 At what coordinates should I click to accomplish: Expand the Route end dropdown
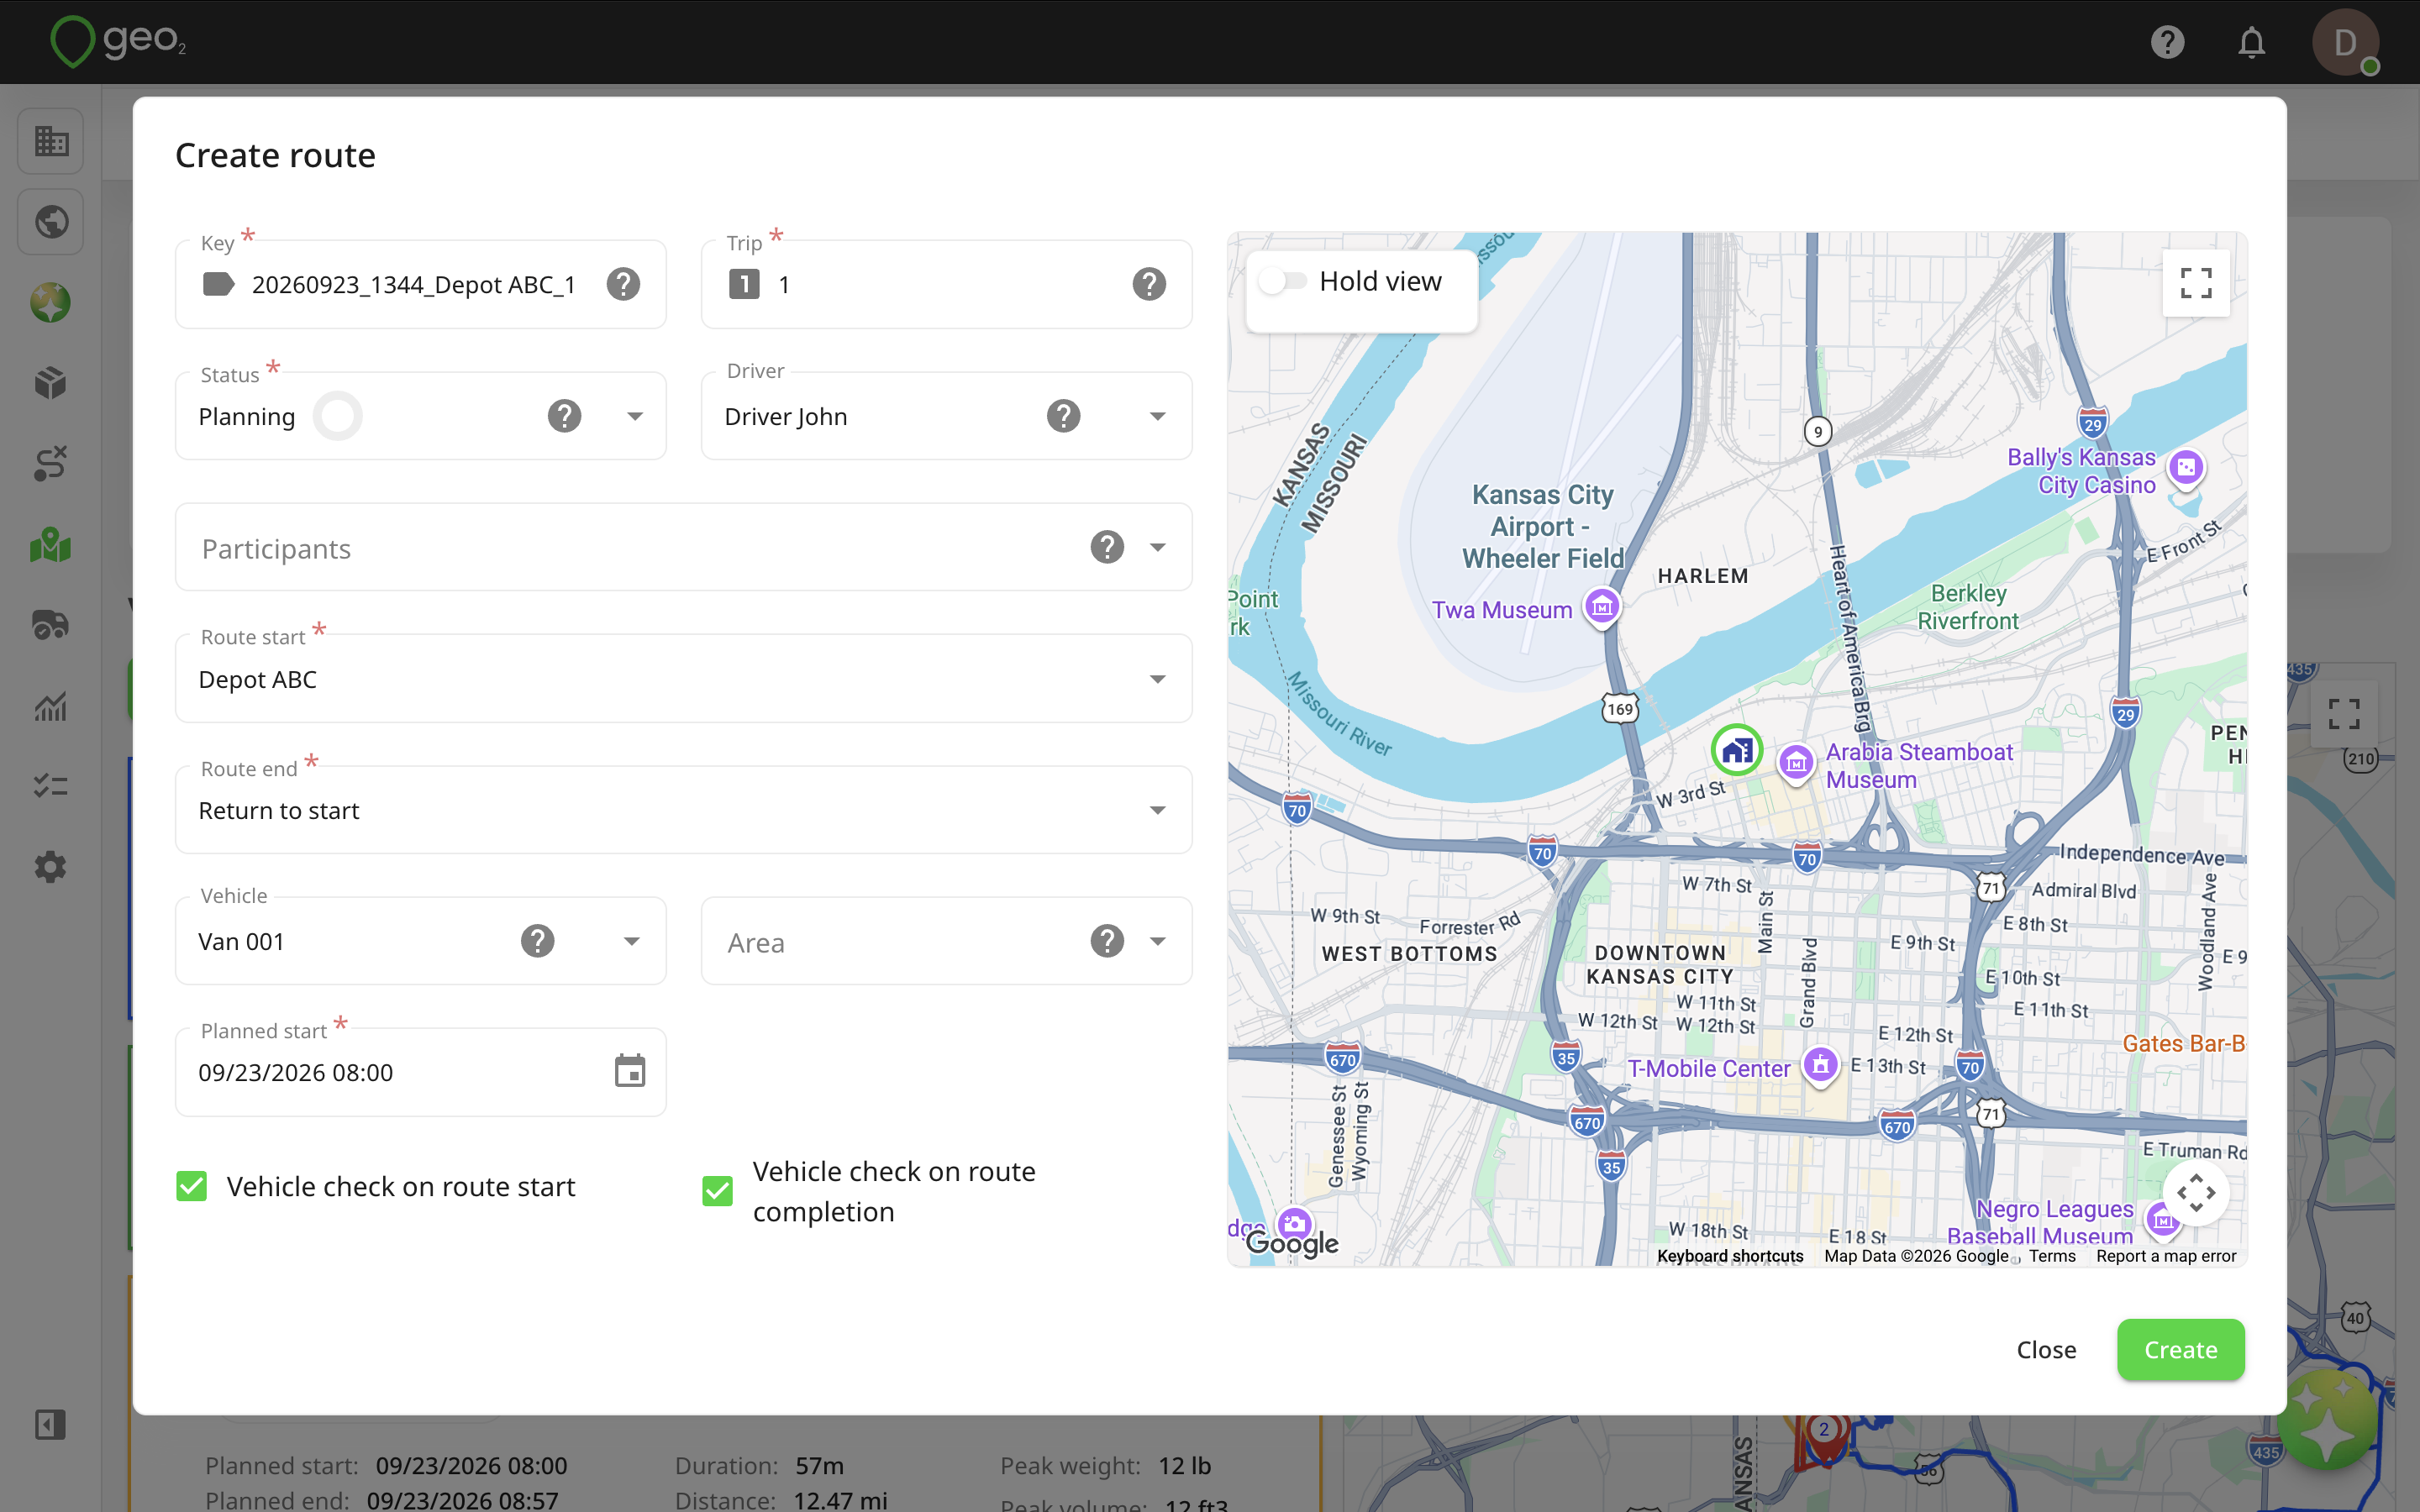[x=1157, y=810]
